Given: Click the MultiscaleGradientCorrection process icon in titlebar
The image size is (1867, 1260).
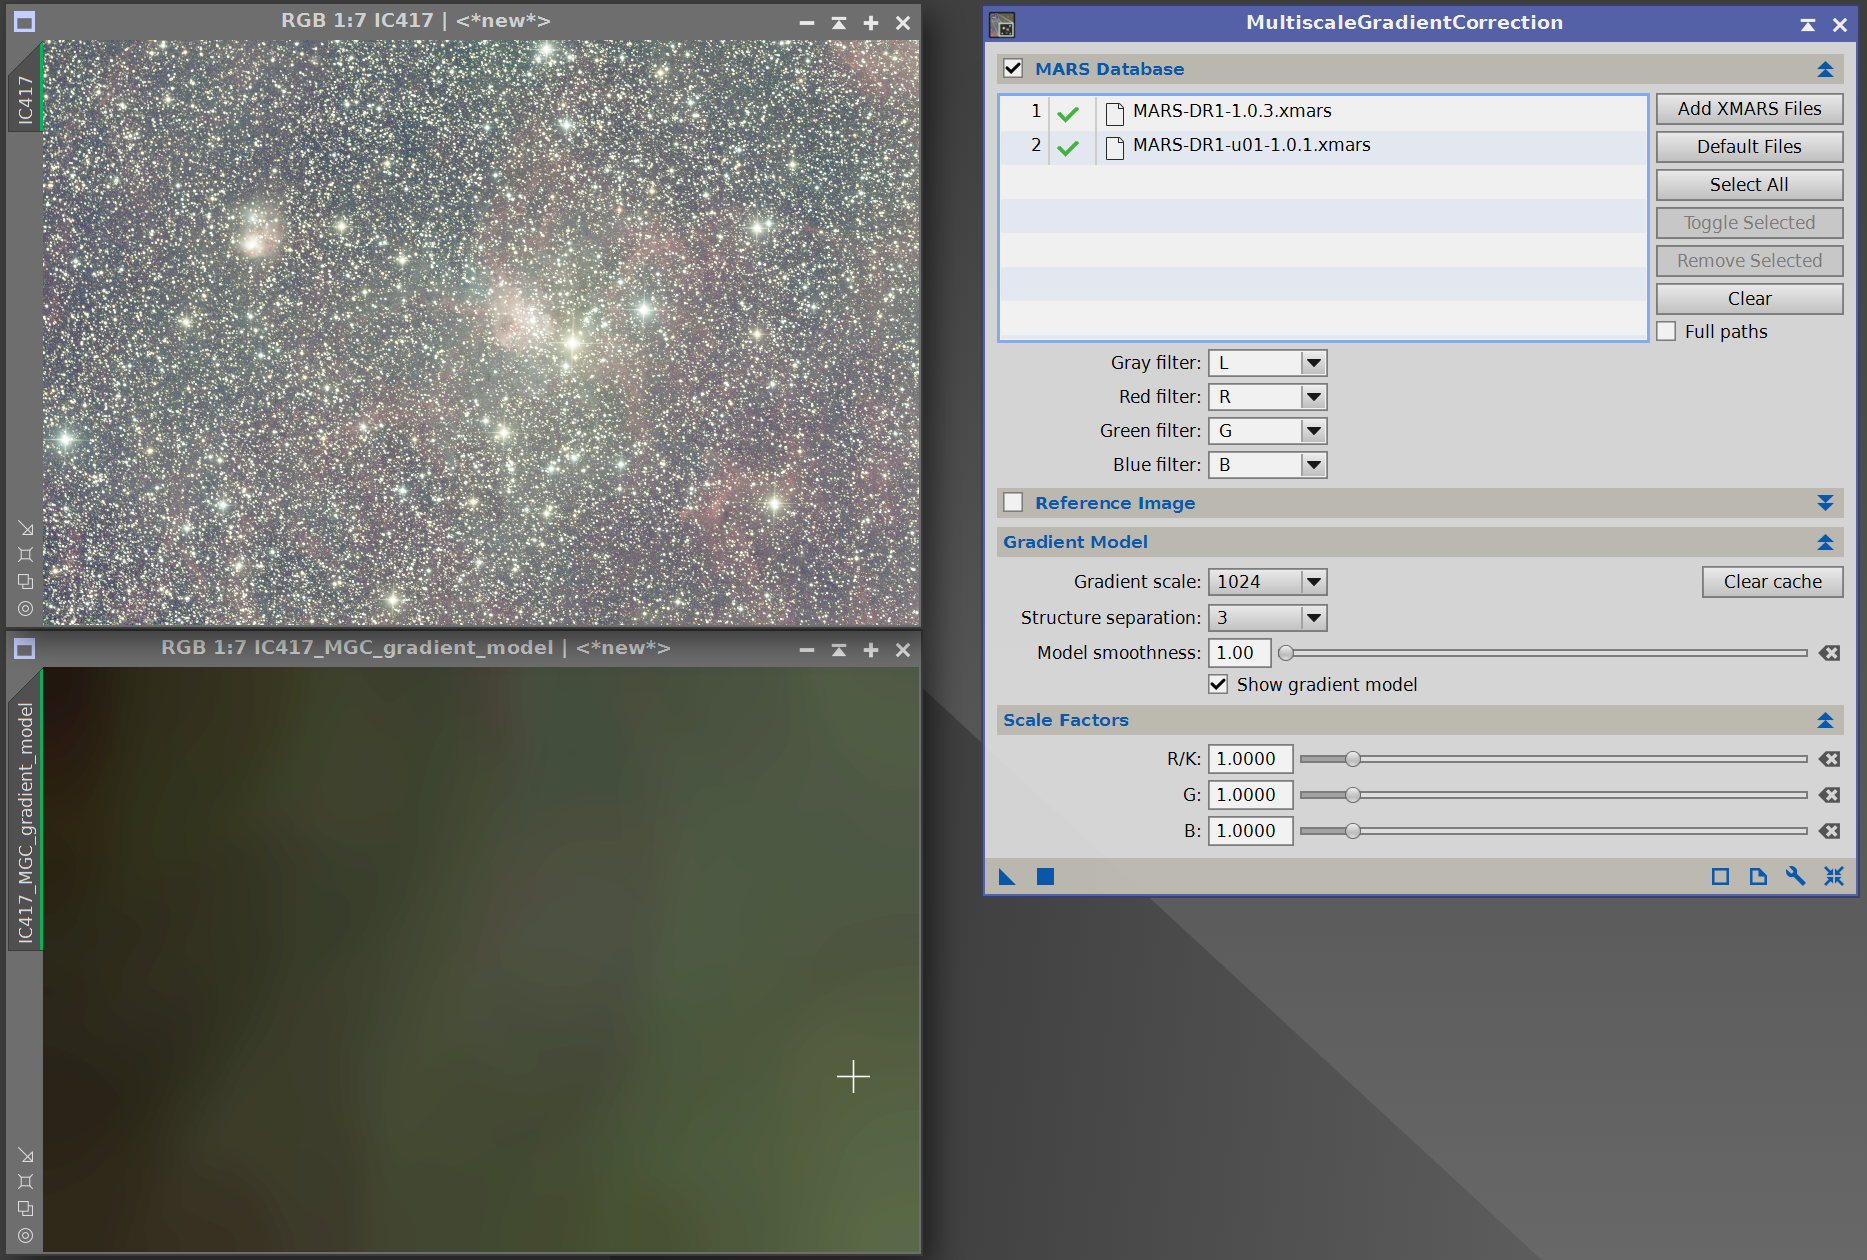Looking at the screenshot, I should pos(1002,23).
